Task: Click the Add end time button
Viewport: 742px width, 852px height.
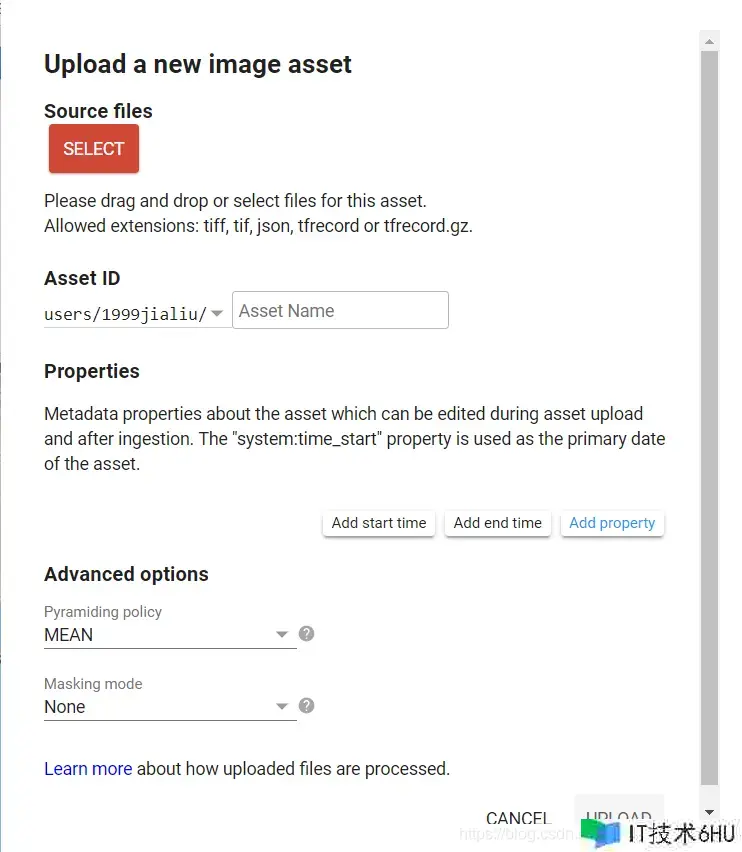Action: pos(497,523)
